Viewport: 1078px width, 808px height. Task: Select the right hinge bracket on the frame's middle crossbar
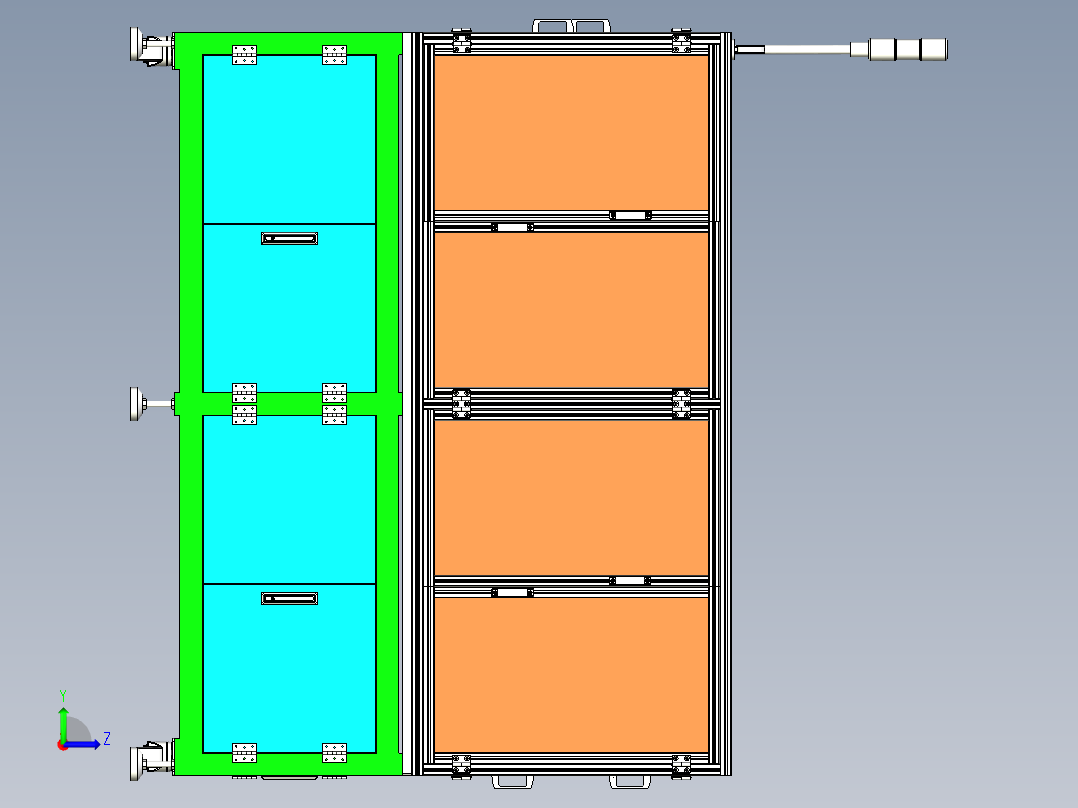681,404
